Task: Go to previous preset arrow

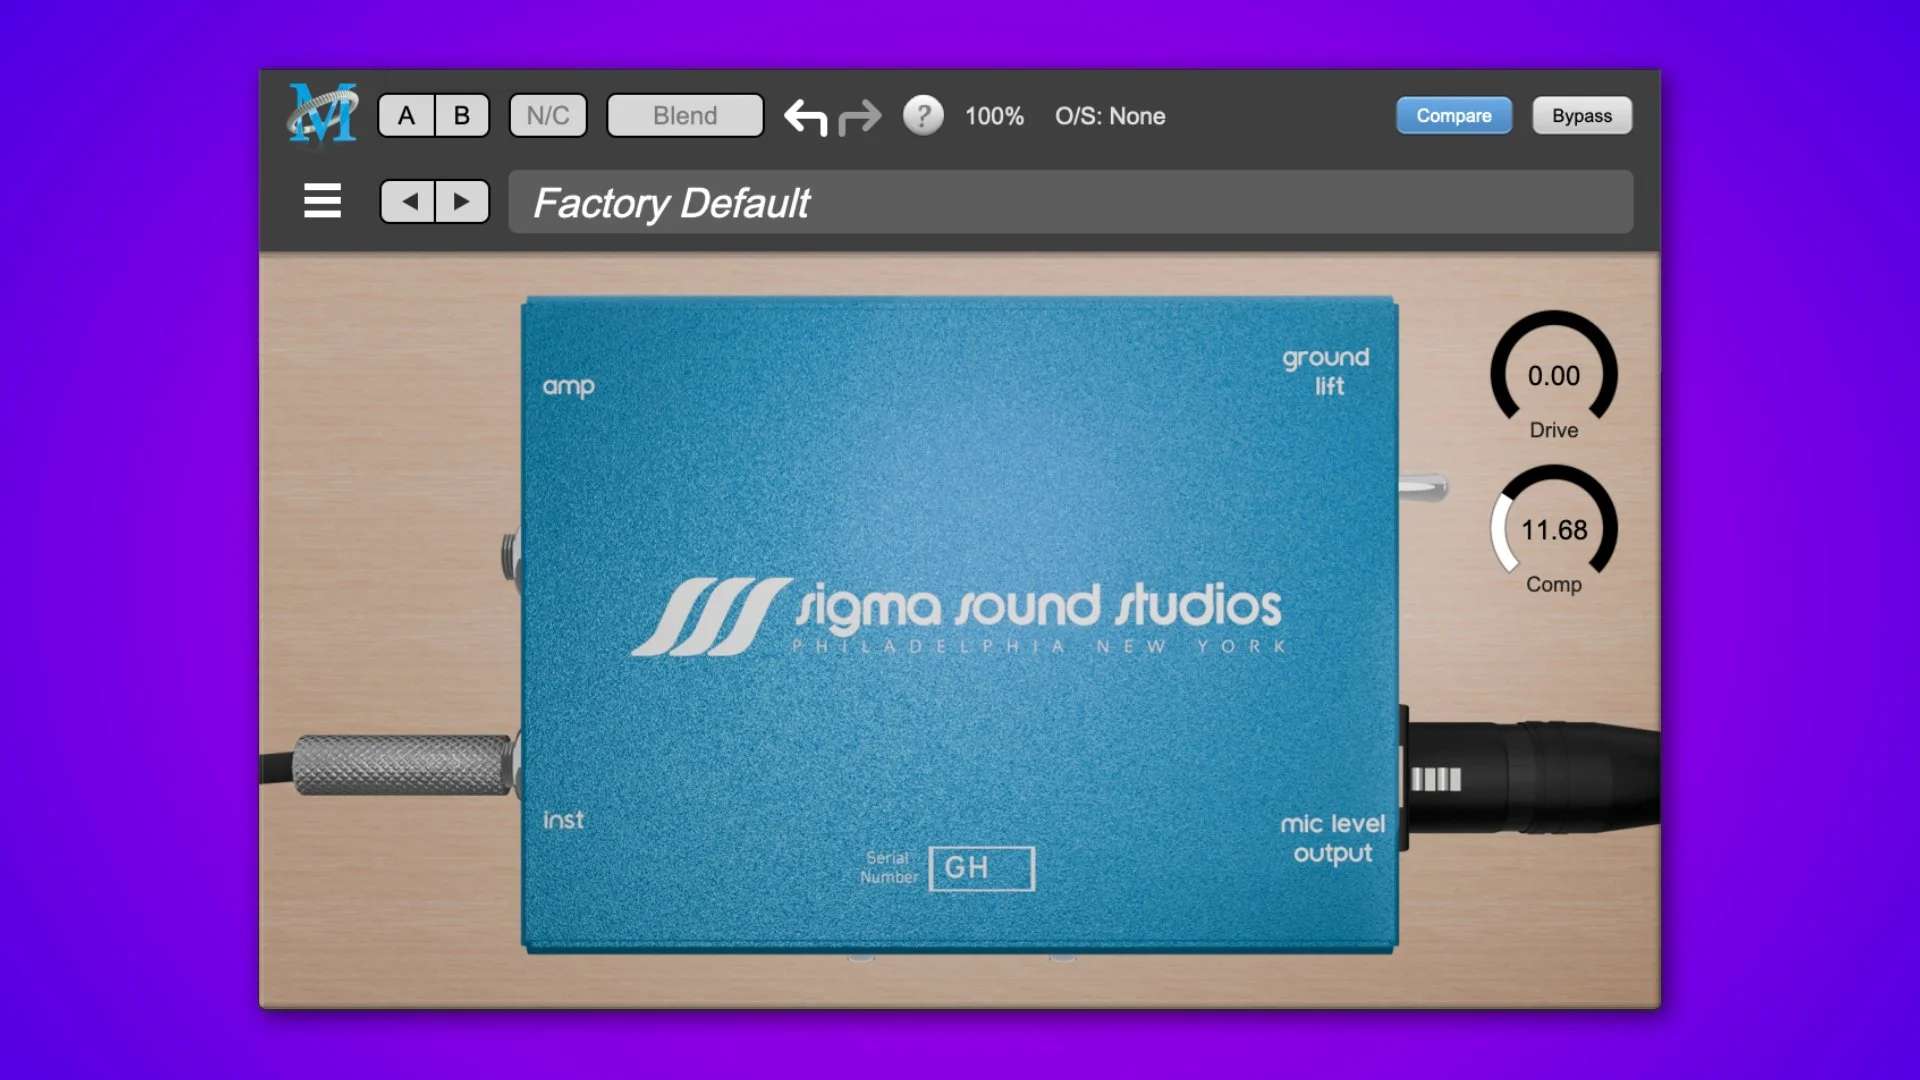Action: (408, 202)
